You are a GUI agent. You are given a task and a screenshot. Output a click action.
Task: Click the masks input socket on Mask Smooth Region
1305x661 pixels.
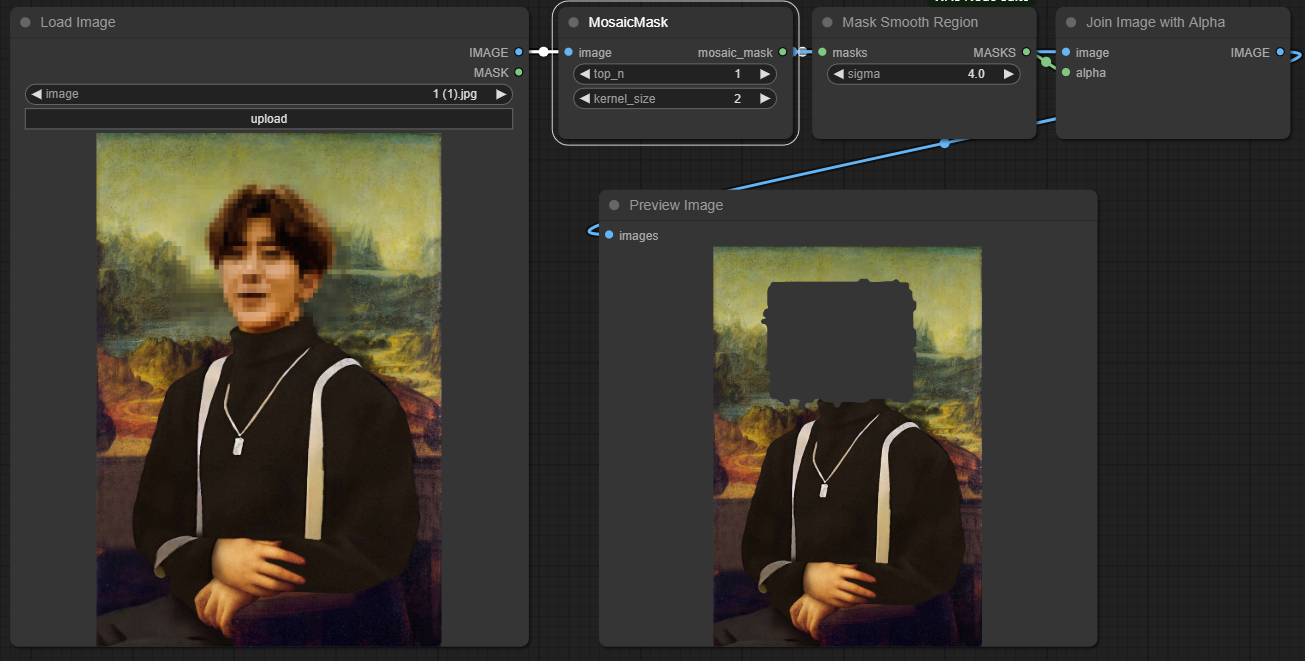[822, 52]
